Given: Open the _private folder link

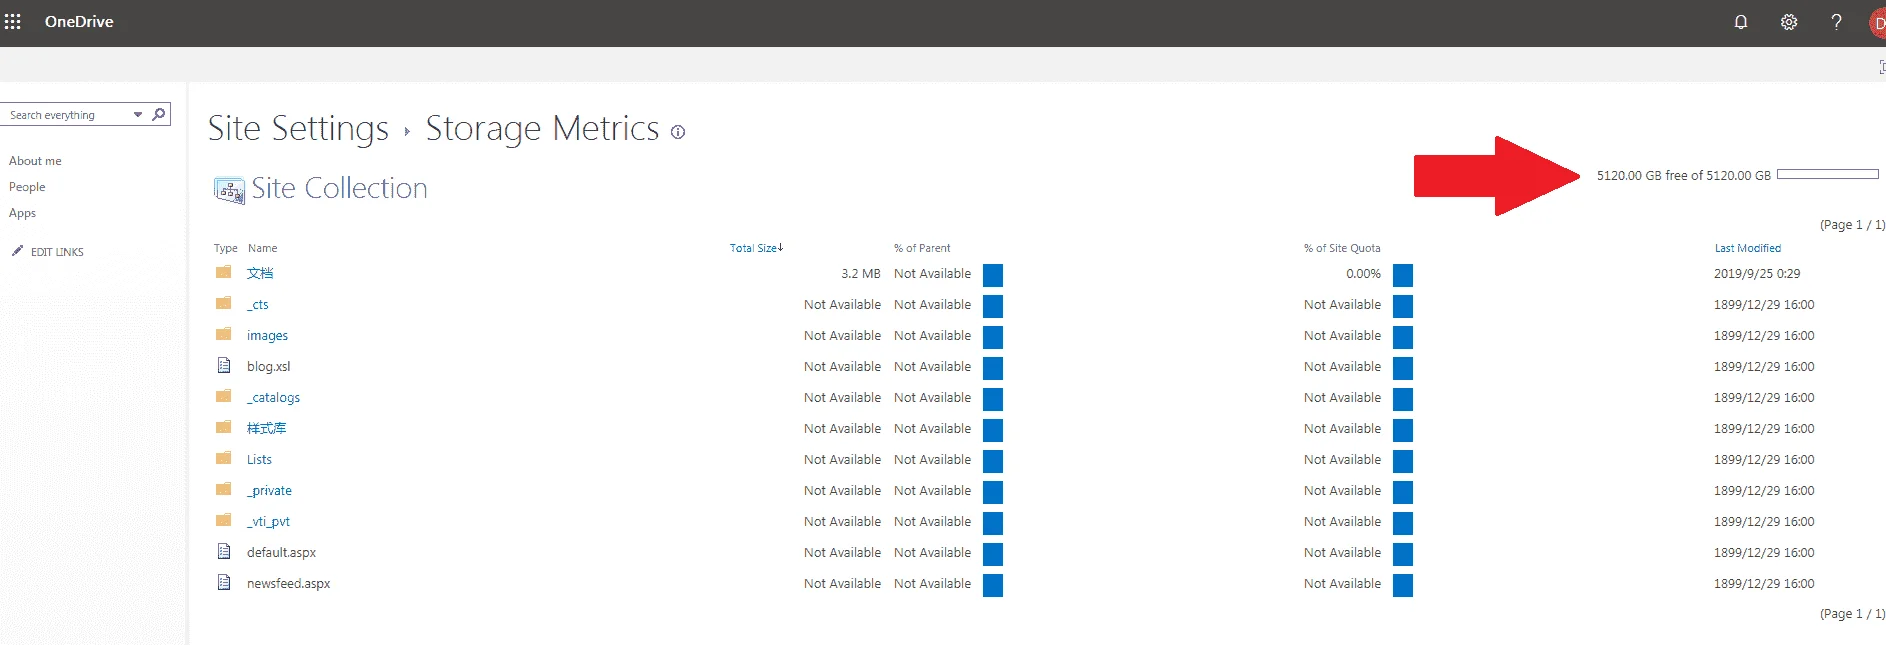Looking at the screenshot, I should [x=269, y=490].
